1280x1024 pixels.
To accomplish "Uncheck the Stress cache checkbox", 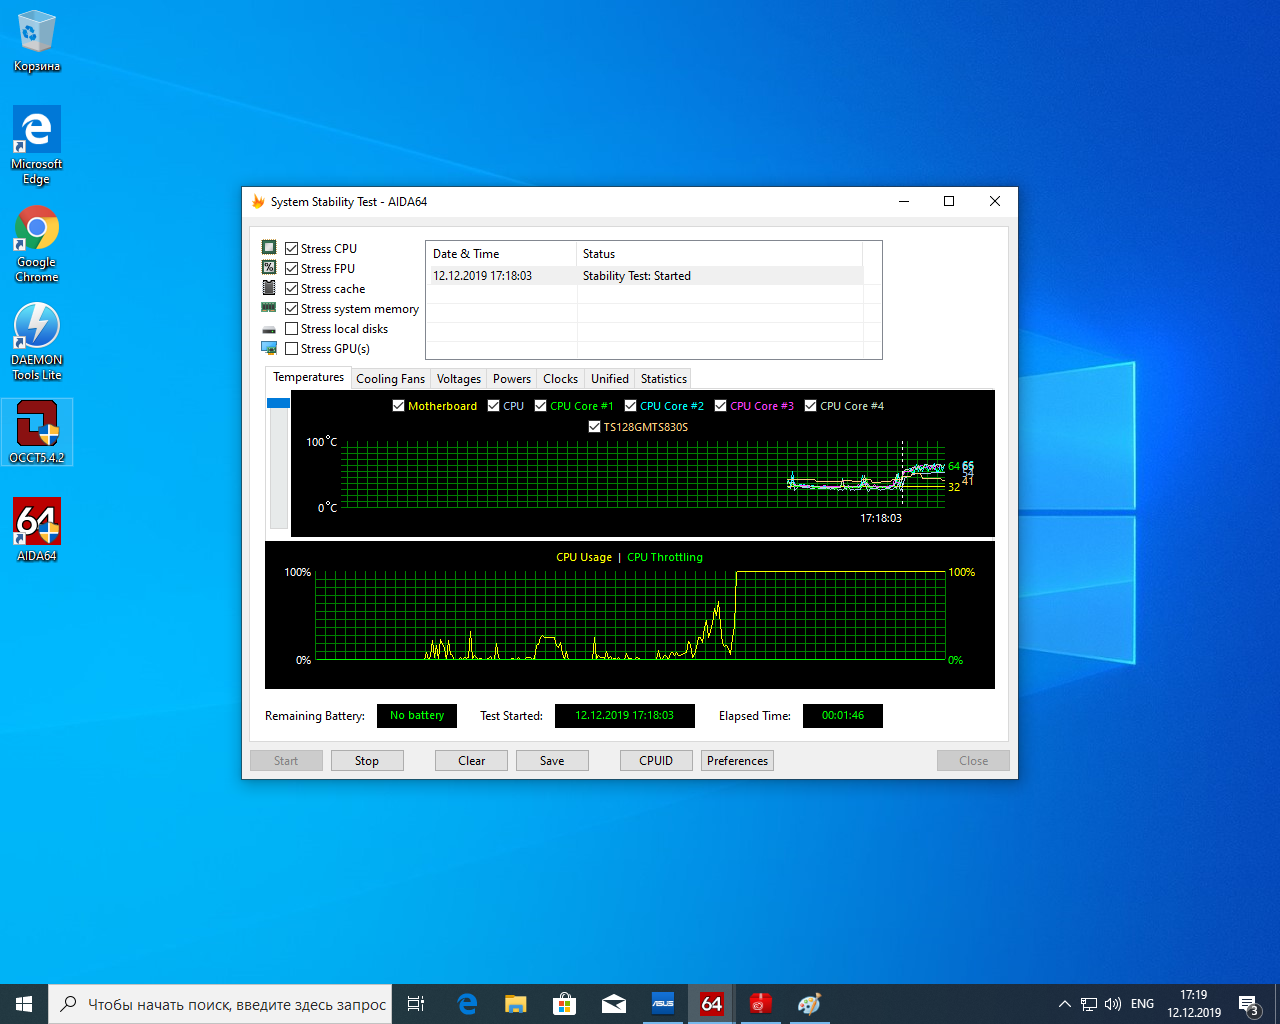I will tap(292, 288).
